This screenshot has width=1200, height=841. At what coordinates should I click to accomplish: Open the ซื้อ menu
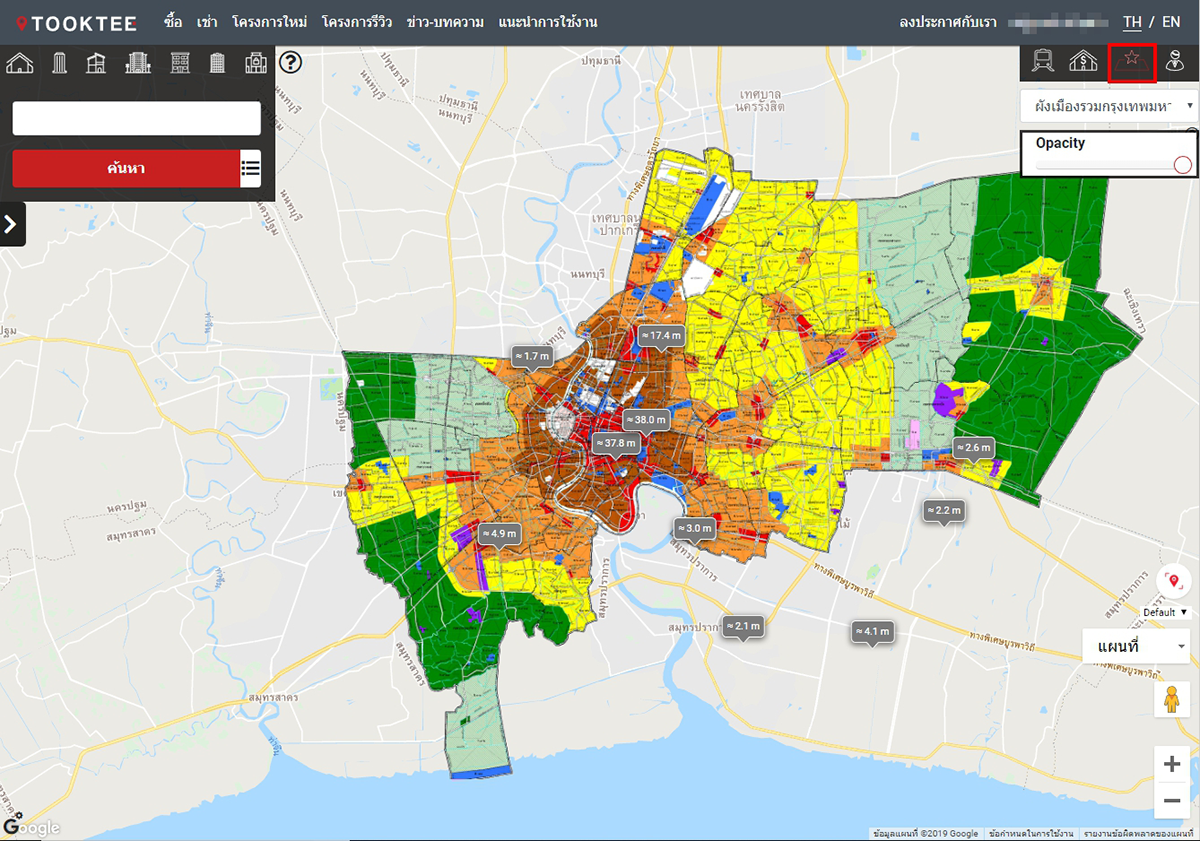[x=173, y=22]
